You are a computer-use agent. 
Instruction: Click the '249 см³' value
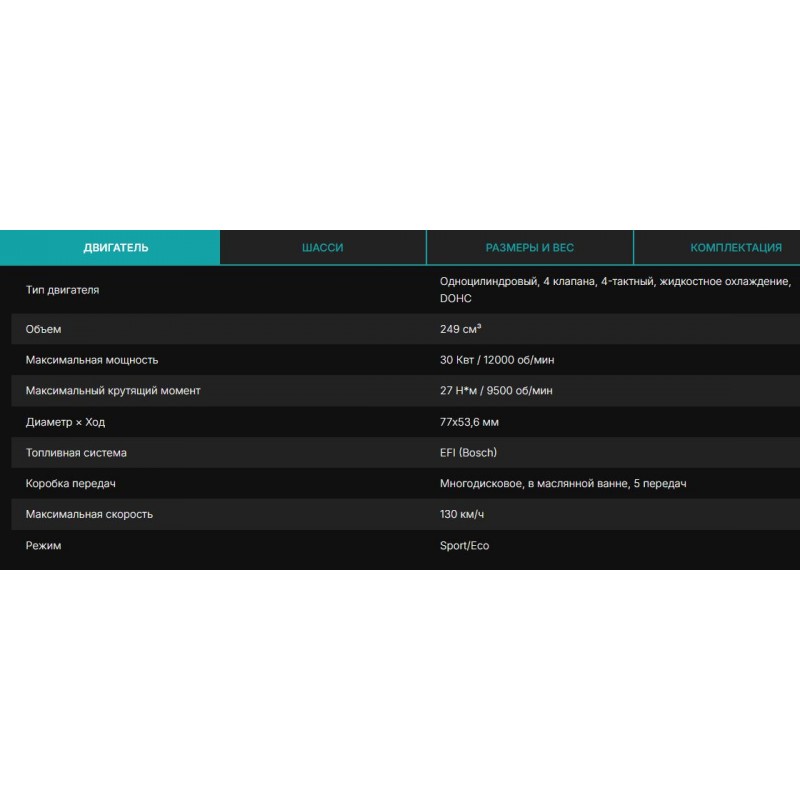[x=460, y=329]
